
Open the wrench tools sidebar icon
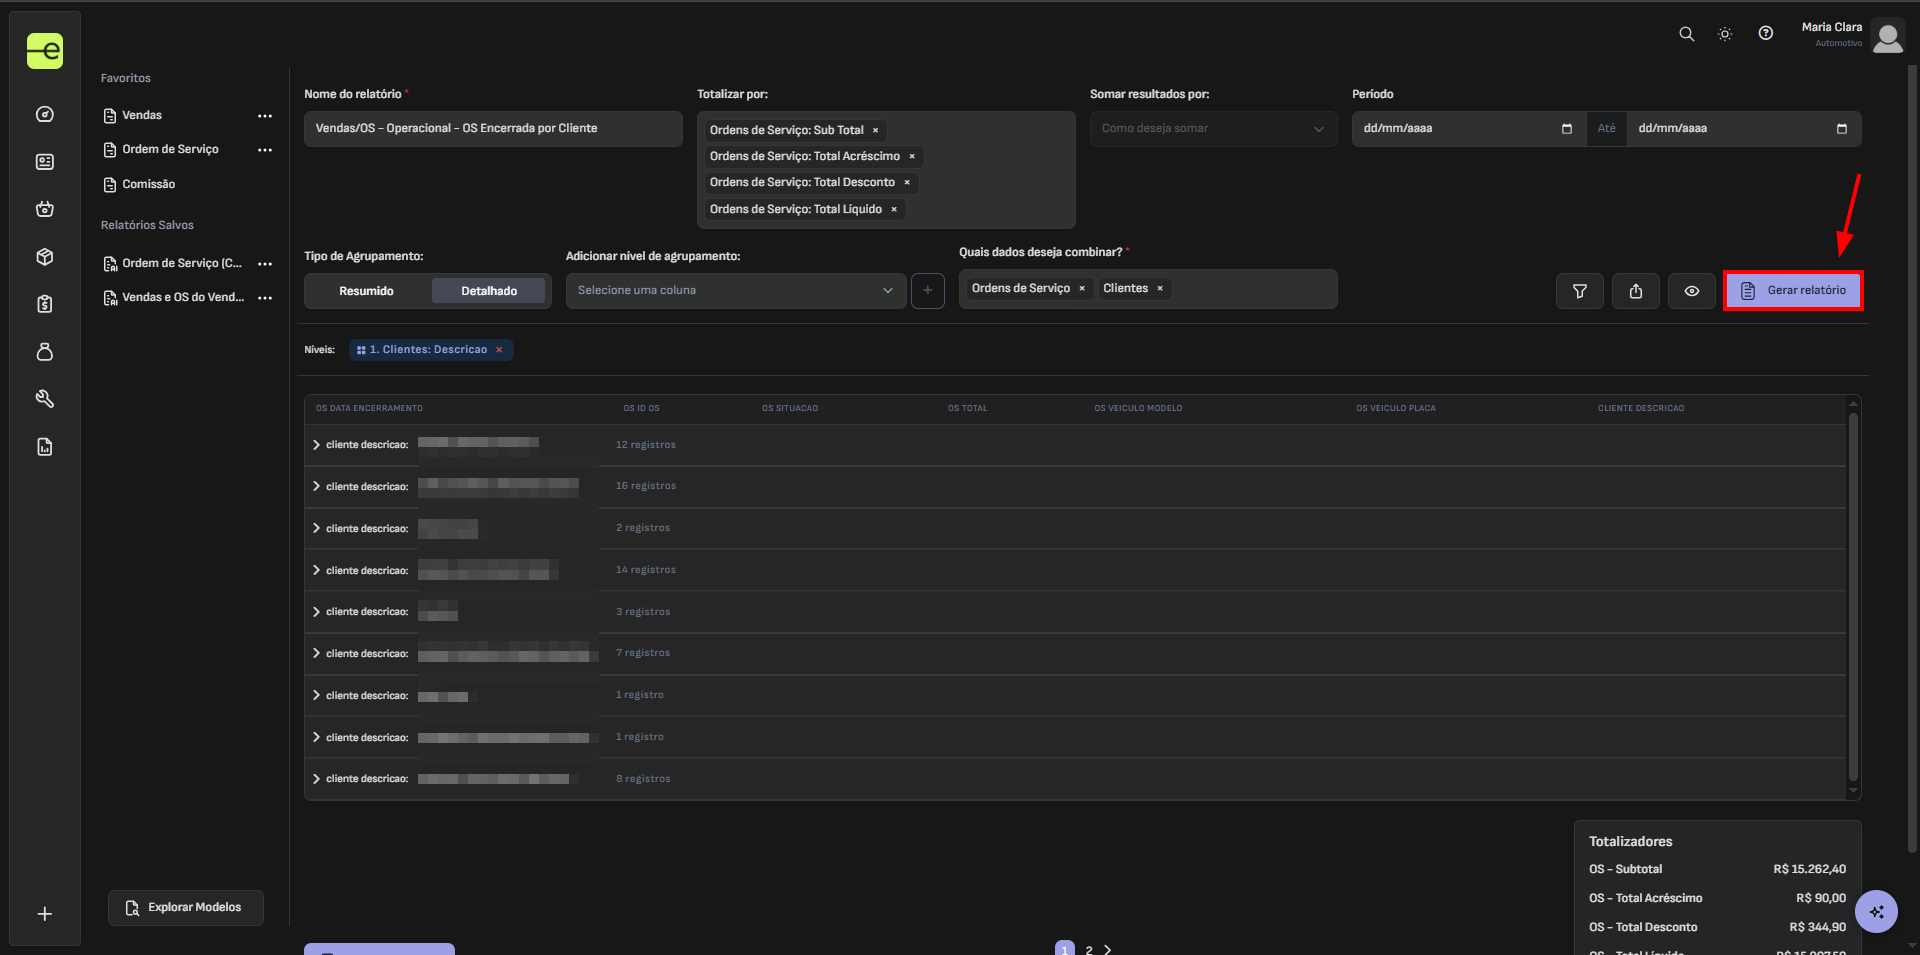(45, 399)
